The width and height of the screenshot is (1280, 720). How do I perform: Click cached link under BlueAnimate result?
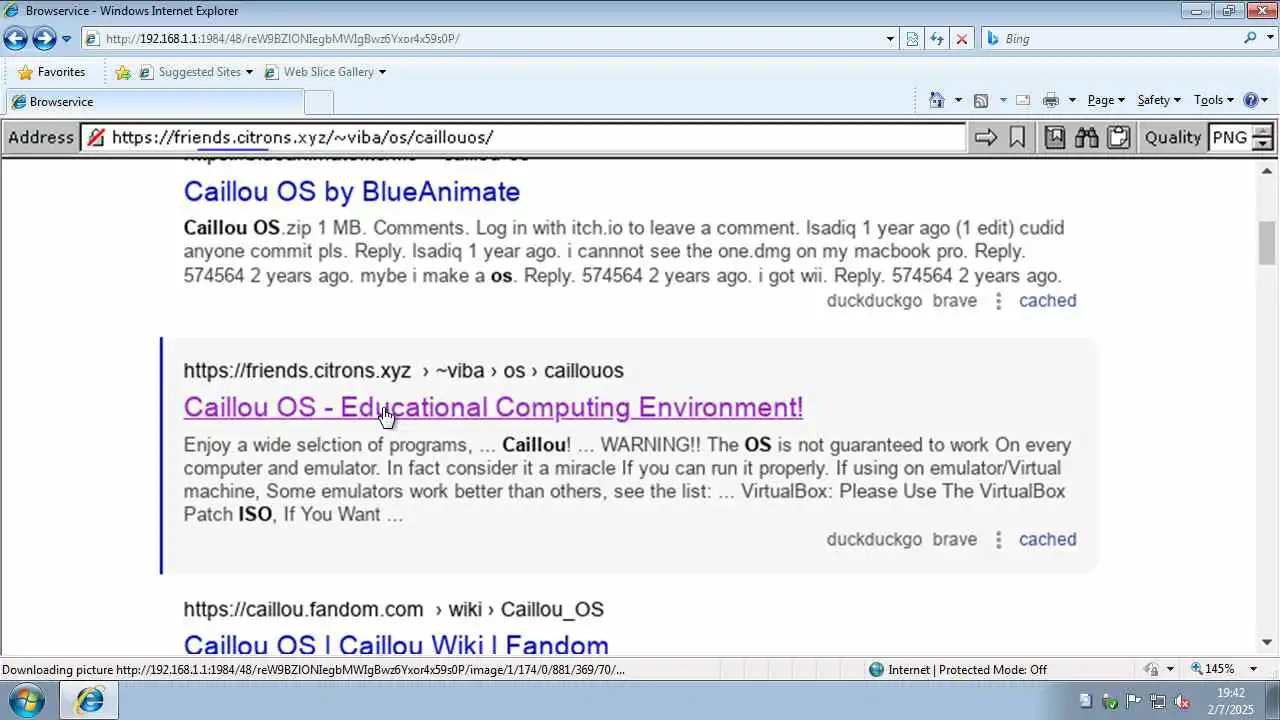(1048, 301)
